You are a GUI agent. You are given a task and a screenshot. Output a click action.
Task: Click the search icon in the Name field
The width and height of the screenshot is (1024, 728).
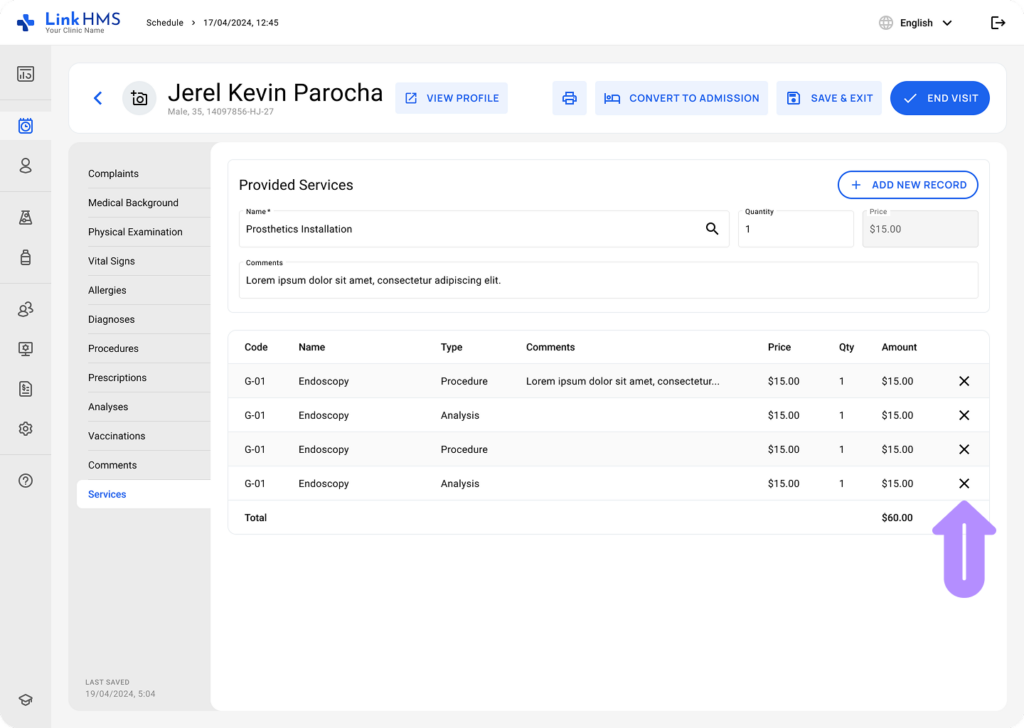[x=712, y=228]
